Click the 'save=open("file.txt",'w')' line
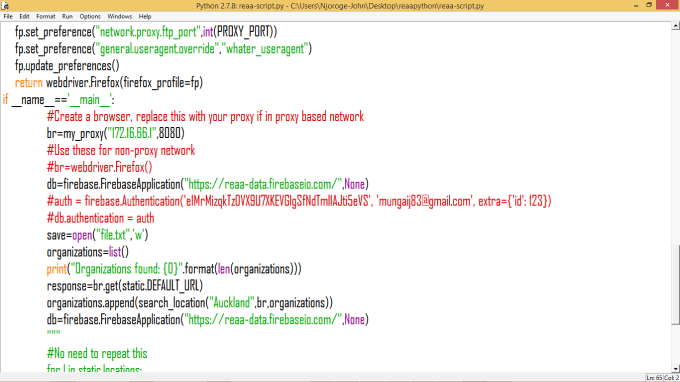680x382 pixels. point(97,235)
